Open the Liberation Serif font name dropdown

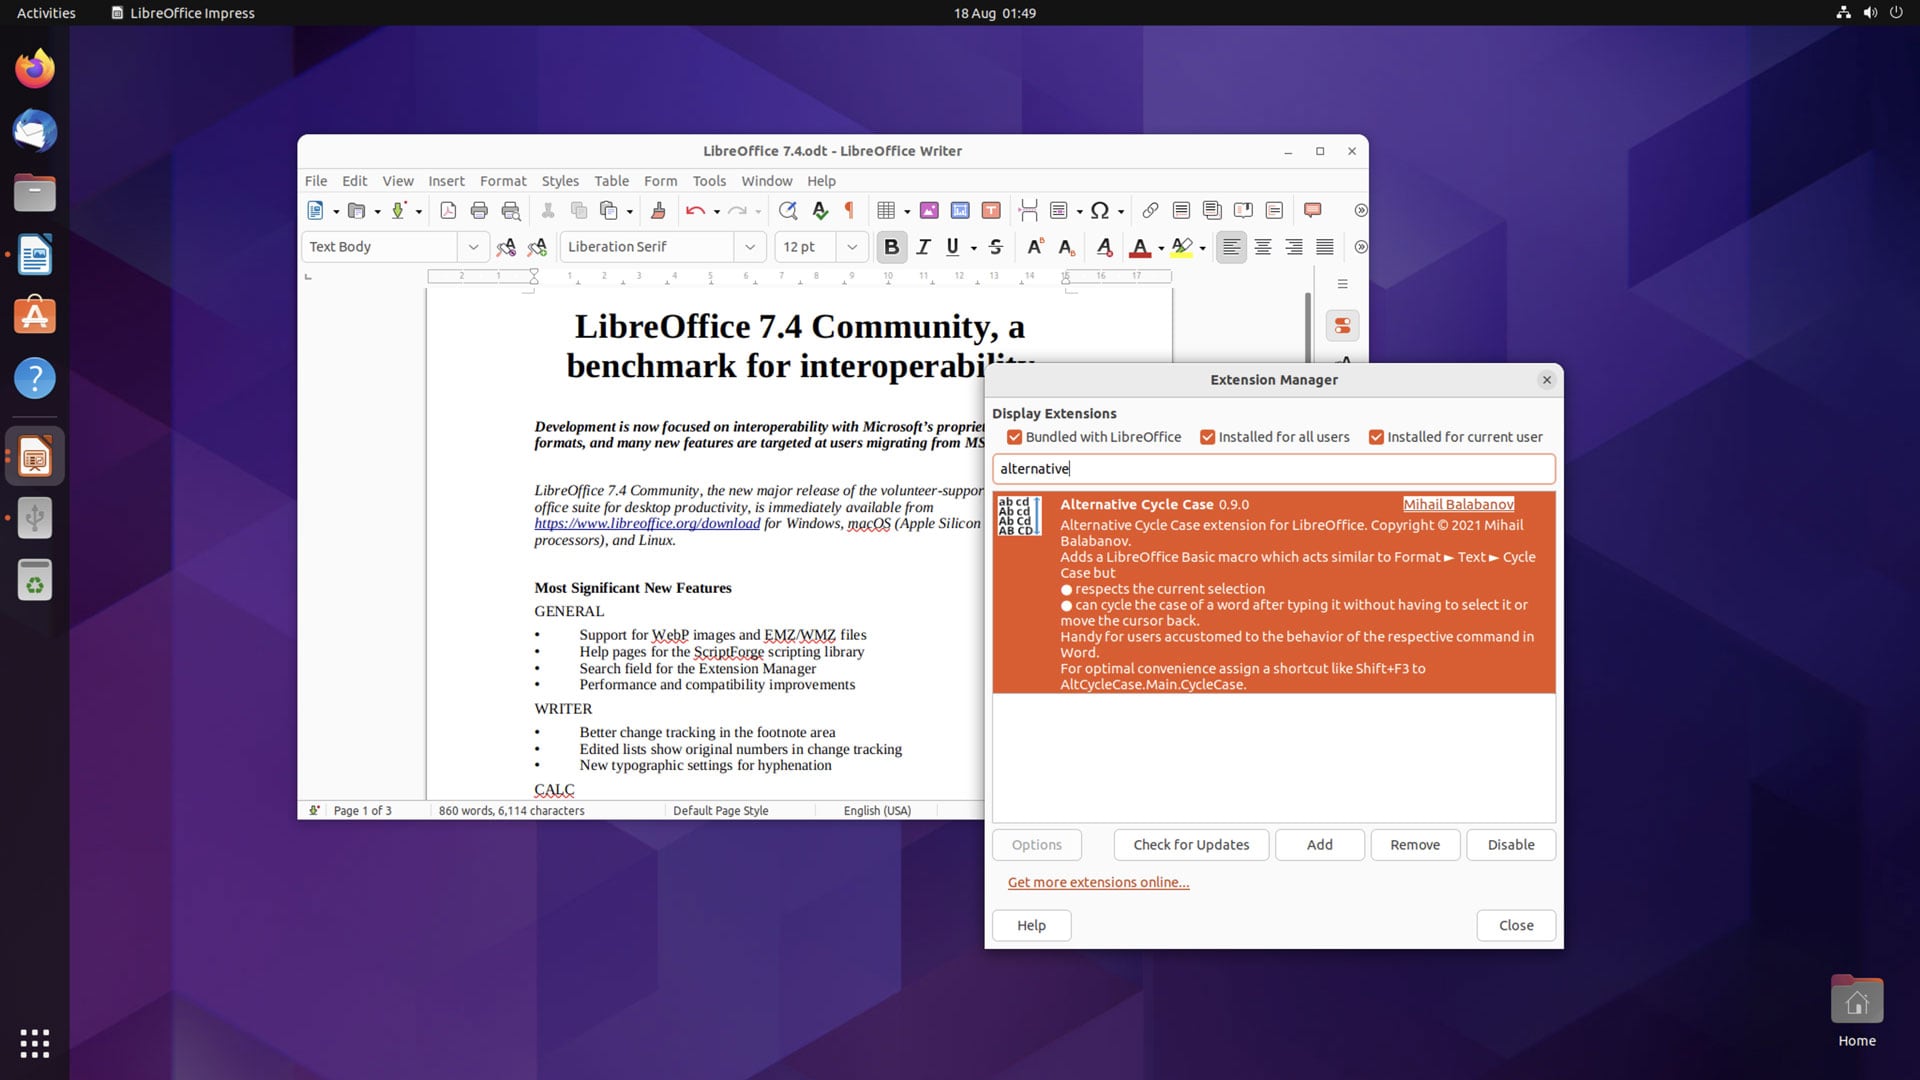(x=749, y=247)
